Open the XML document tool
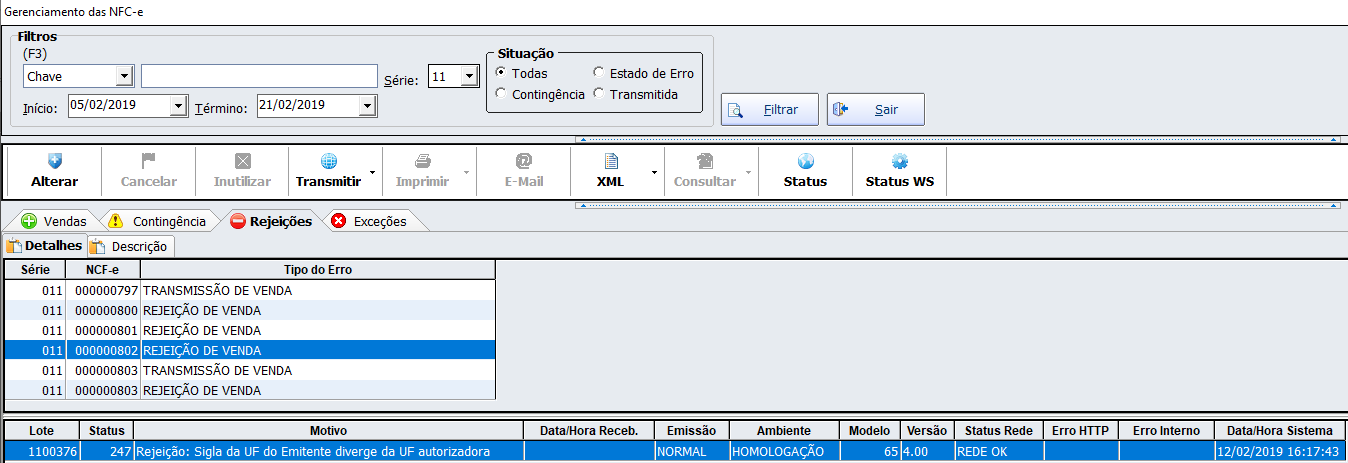The image size is (1348, 463). 611,161
